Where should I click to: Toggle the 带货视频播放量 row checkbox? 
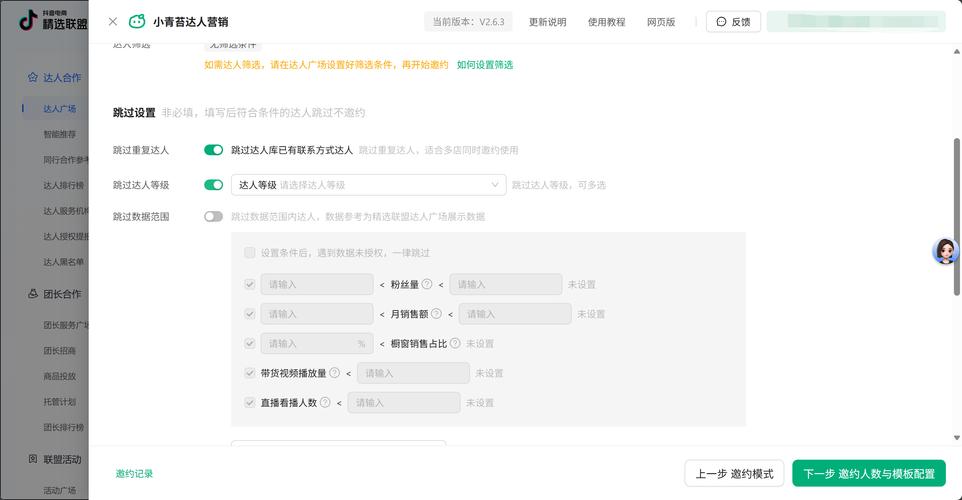click(x=250, y=372)
